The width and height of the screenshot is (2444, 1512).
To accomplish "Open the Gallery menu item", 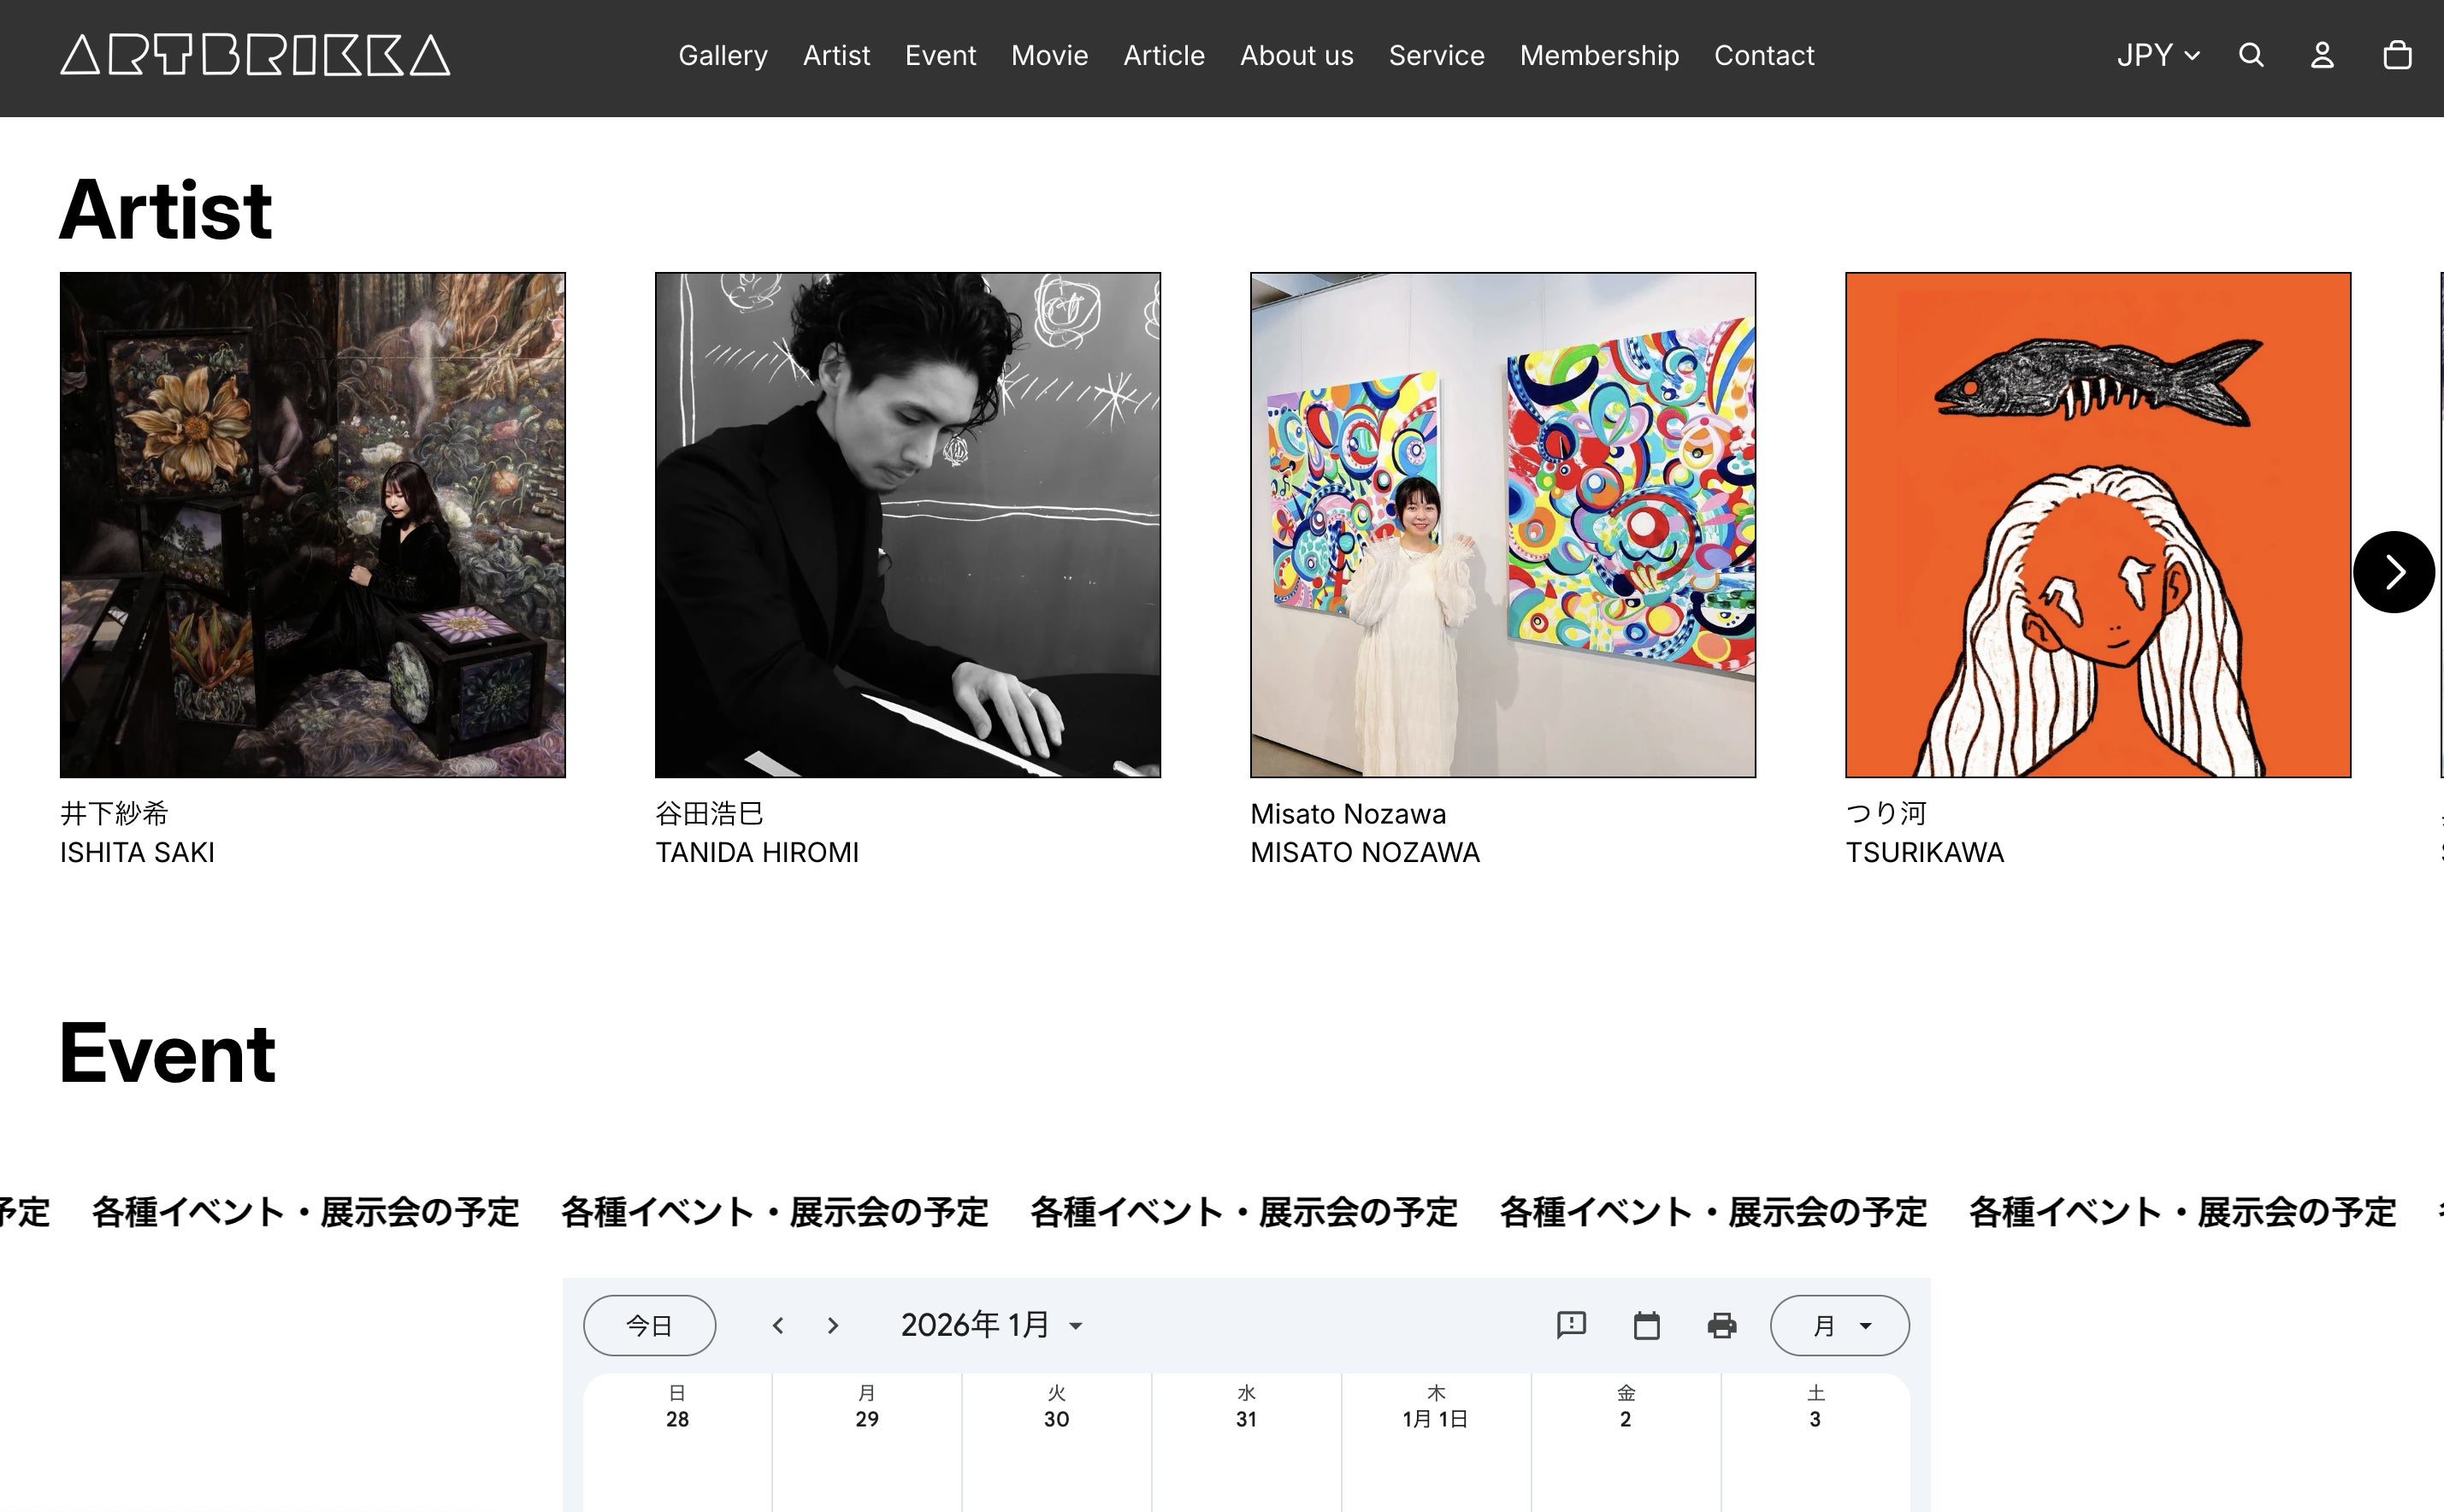I will [x=723, y=55].
